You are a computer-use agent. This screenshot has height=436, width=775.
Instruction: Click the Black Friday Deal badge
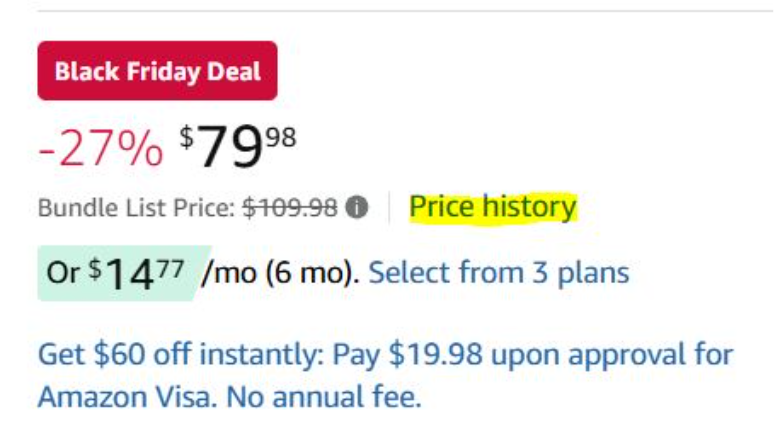157,71
